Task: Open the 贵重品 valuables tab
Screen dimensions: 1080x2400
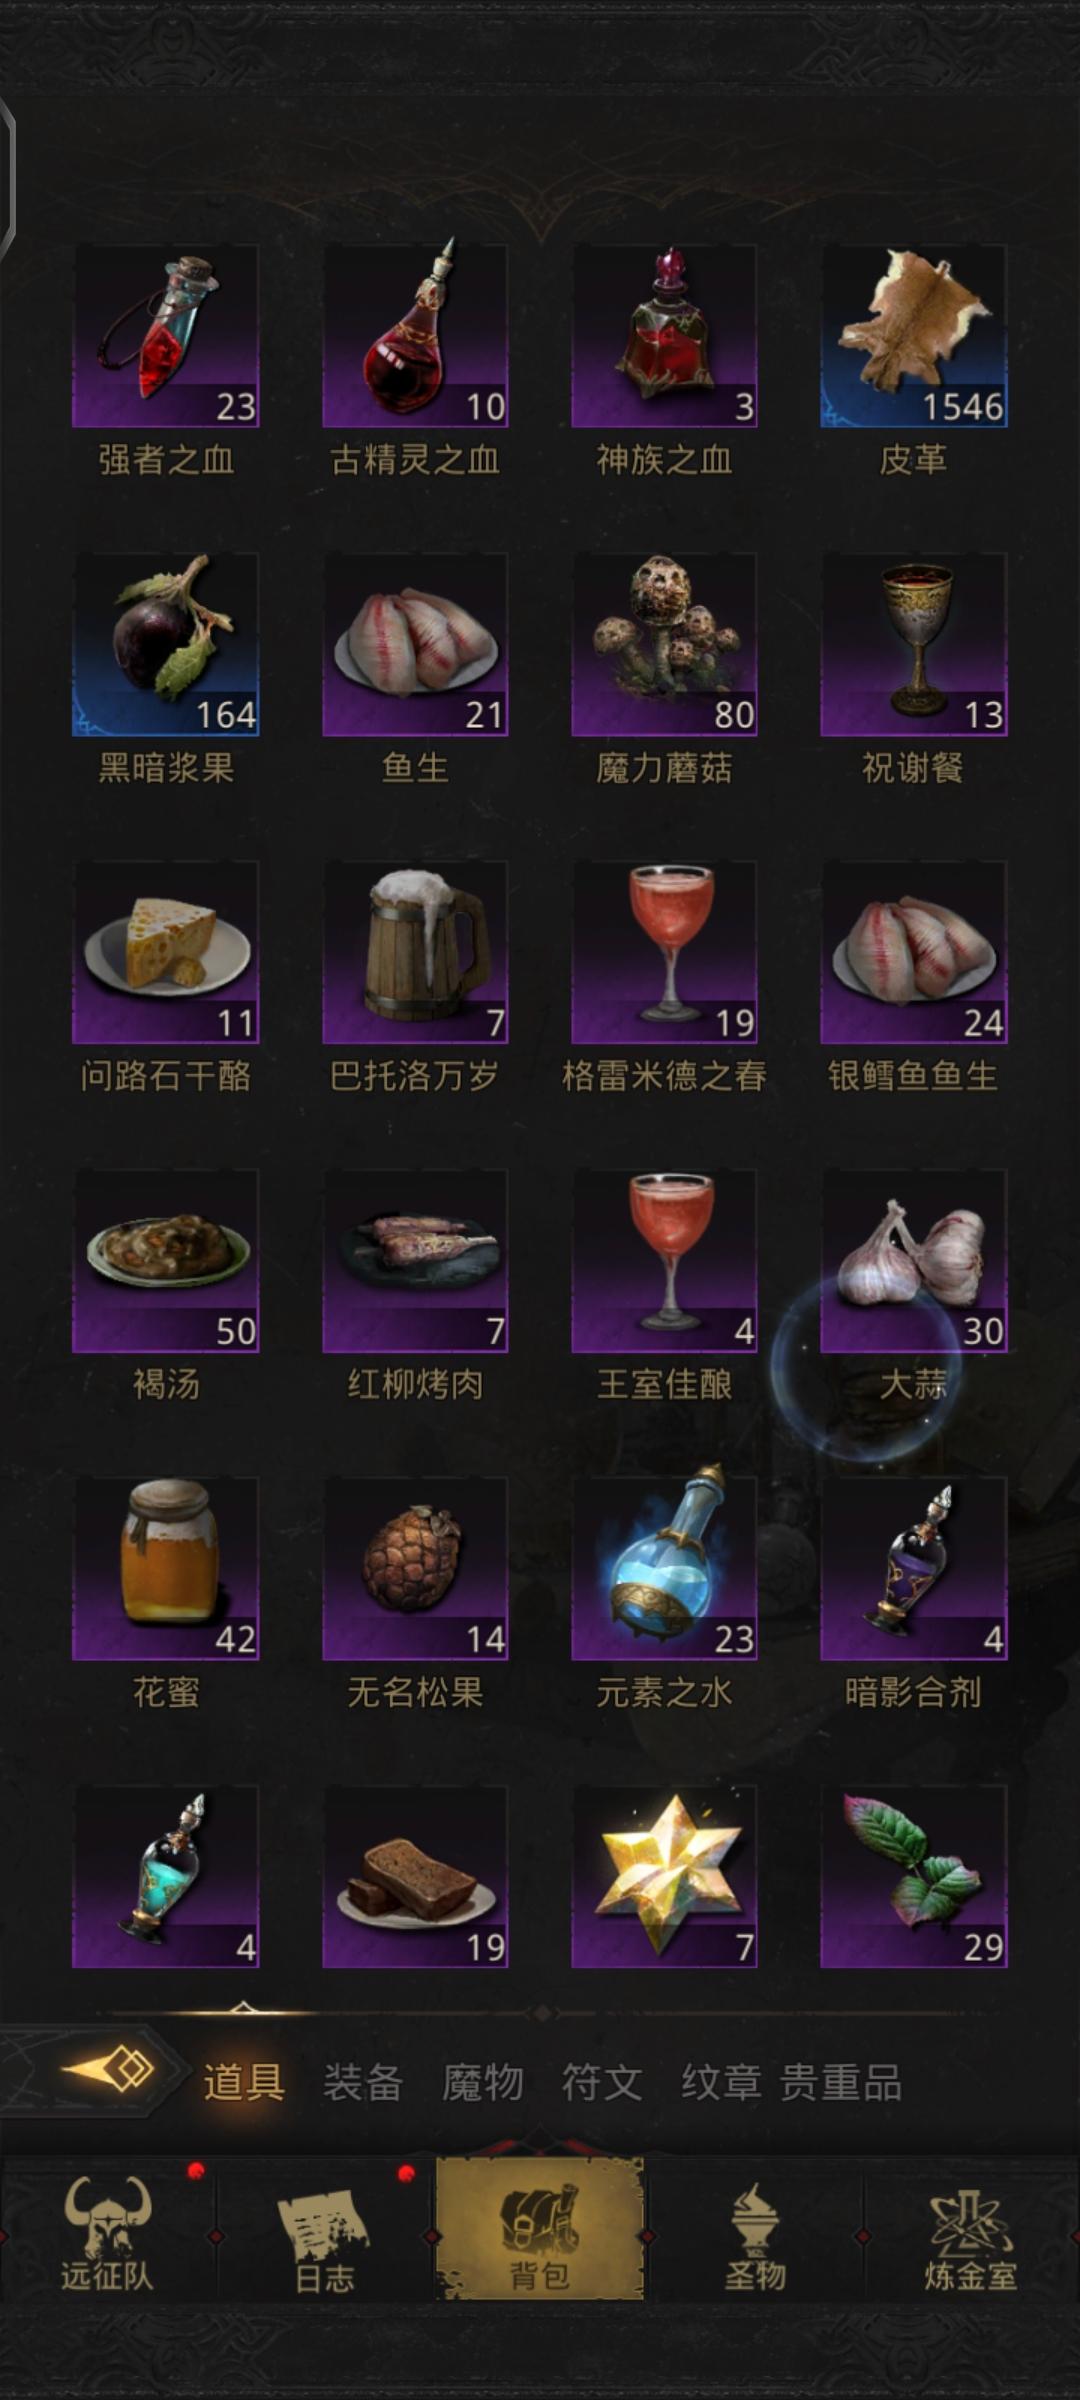Action: click(x=841, y=2083)
